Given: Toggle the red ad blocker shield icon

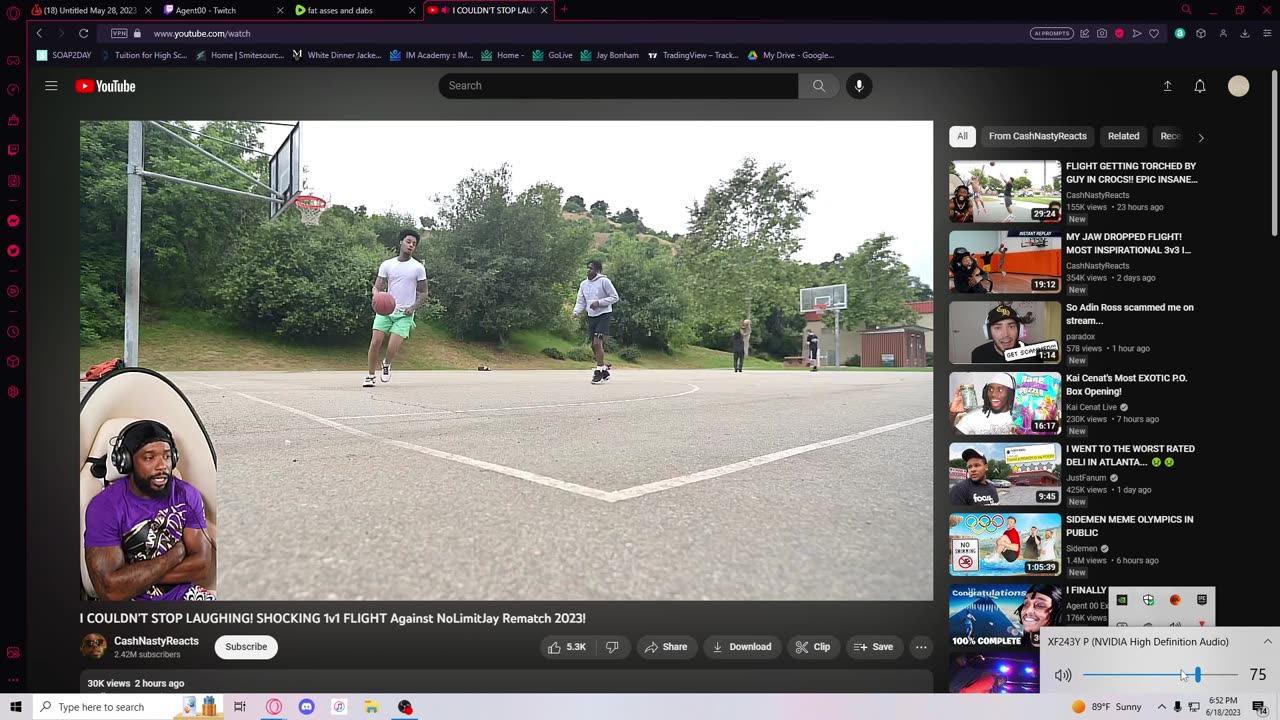Looking at the screenshot, I should (x=1119, y=33).
